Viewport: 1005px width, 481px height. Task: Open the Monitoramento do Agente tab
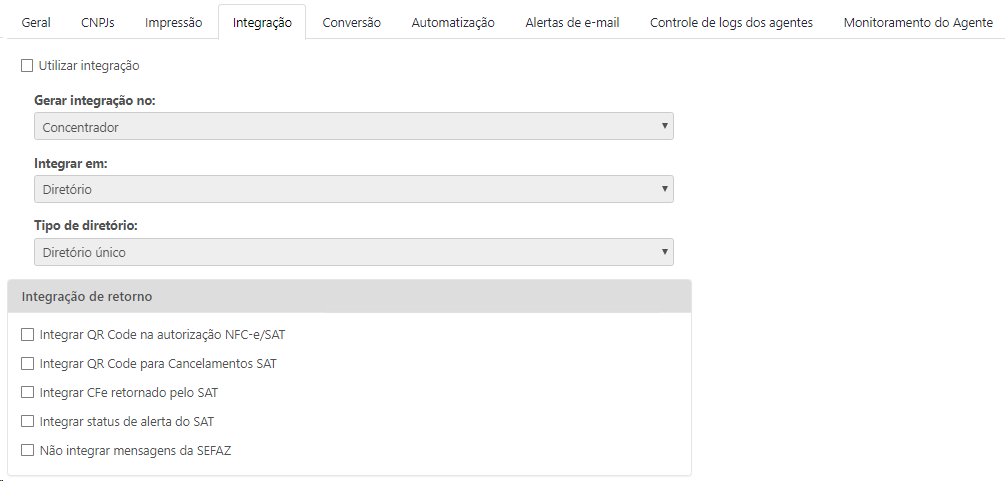918,22
